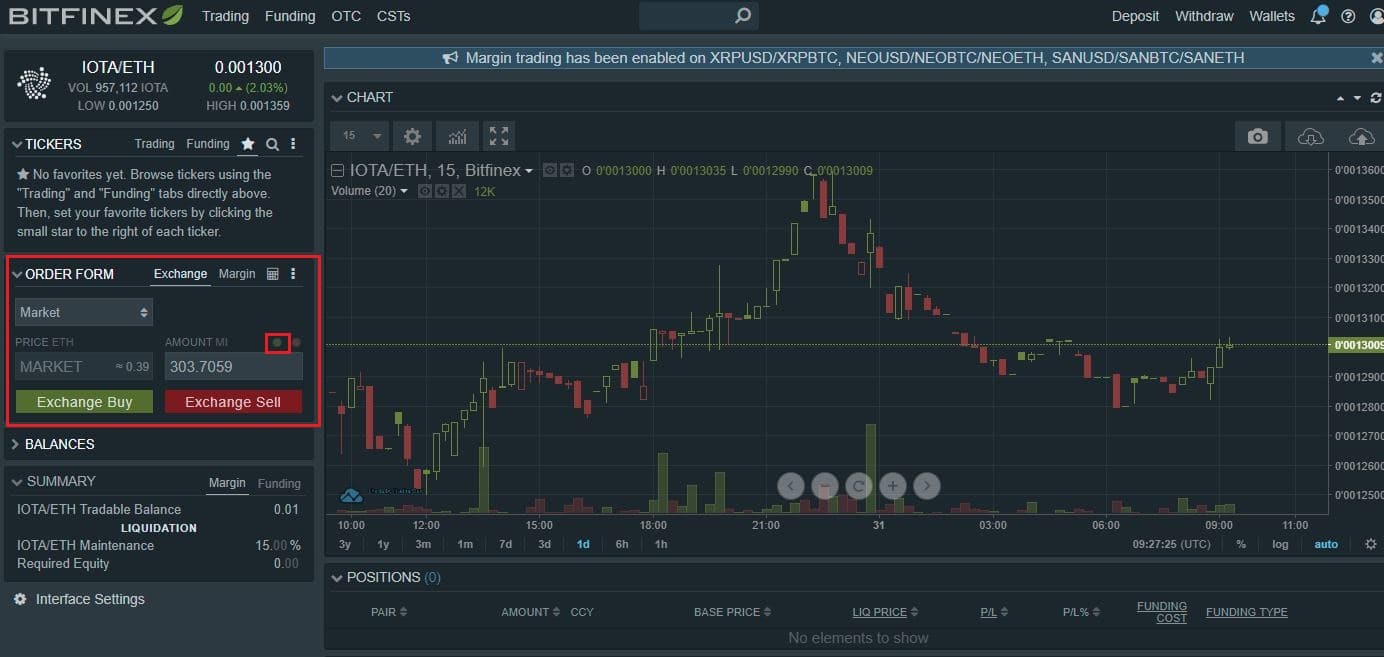Viewport: 1384px width, 657px height.
Task: Collapse the chart legend minus box
Action: pyautogui.click(x=338, y=171)
